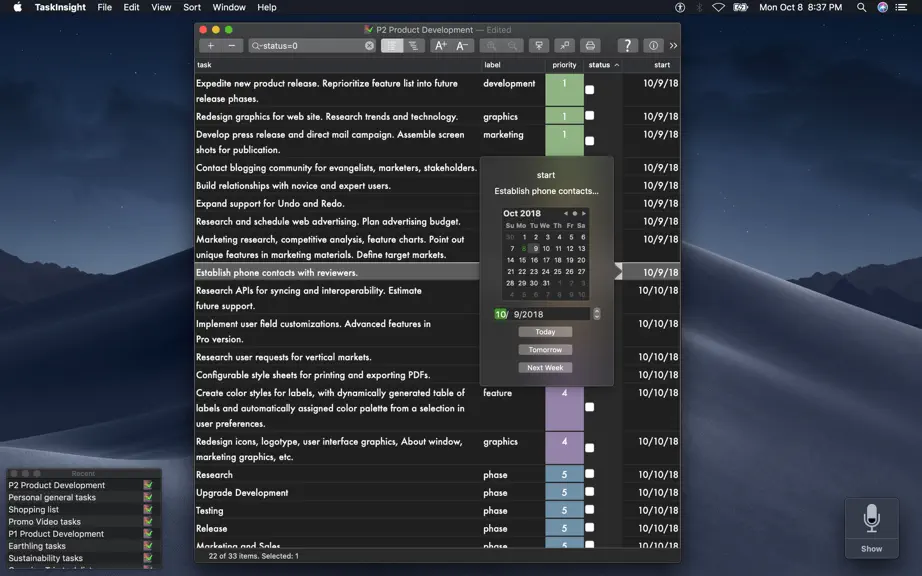922x576 pixels.
Task: Click the presentation screen toolbar icon
Action: point(539,46)
